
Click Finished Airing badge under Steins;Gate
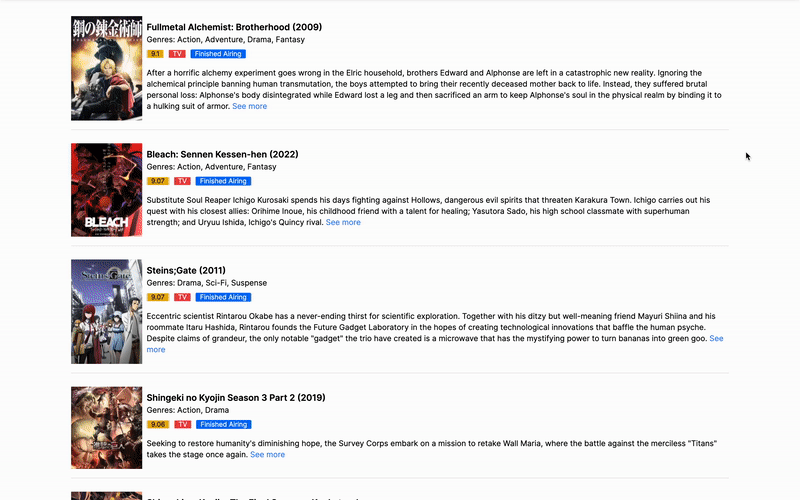223,297
